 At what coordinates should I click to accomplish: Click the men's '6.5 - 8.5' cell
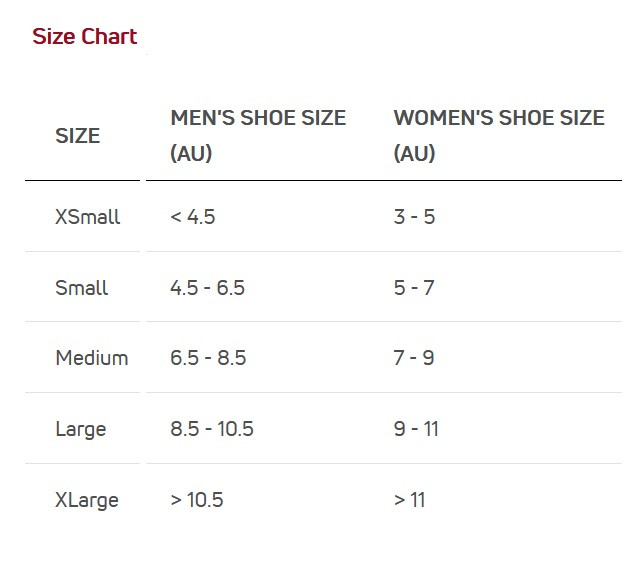pyautogui.click(x=208, y=358)
